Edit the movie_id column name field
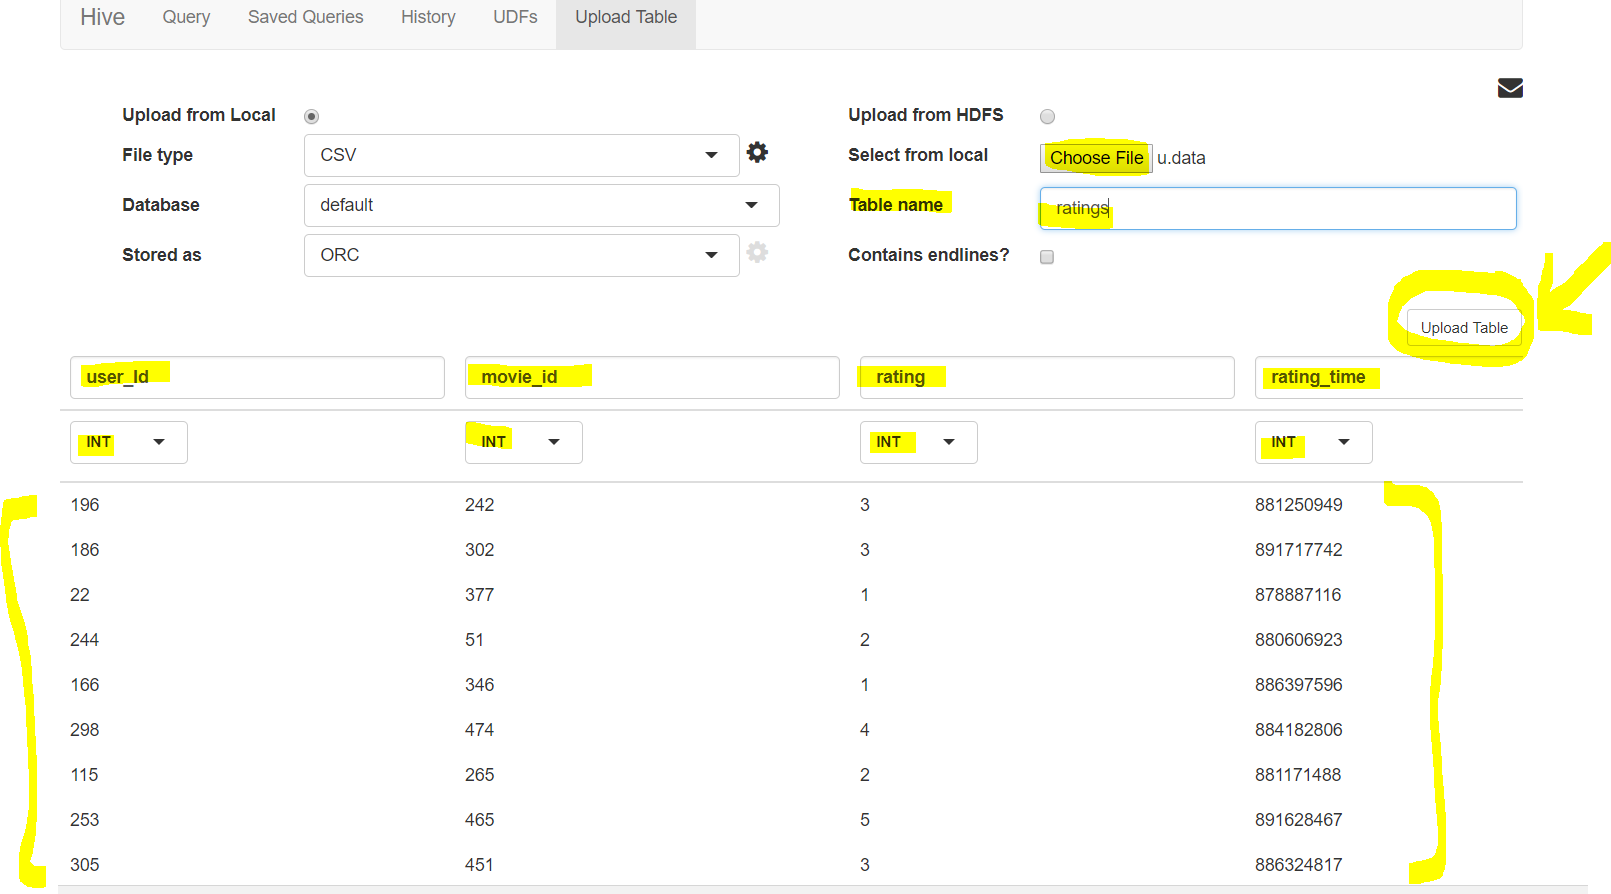Viewport: 1611px width, 894px height. point(652,377)
